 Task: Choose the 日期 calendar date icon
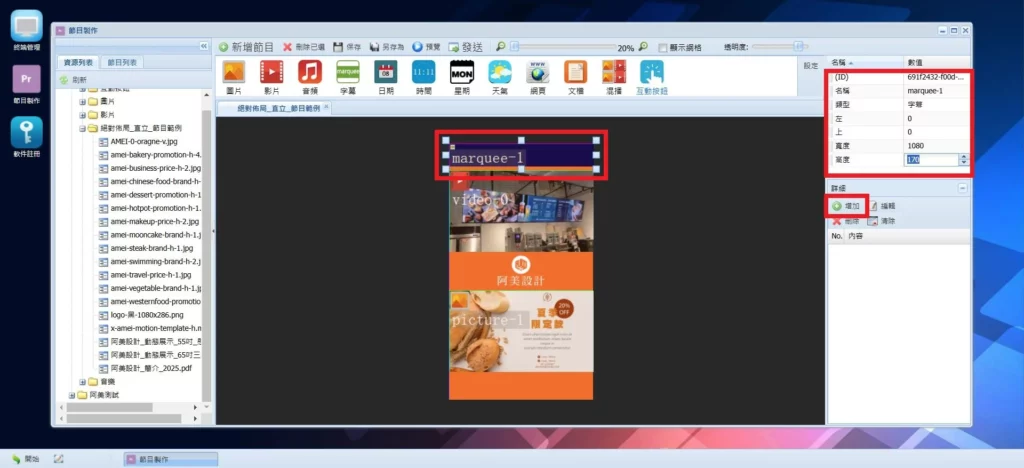386,73
